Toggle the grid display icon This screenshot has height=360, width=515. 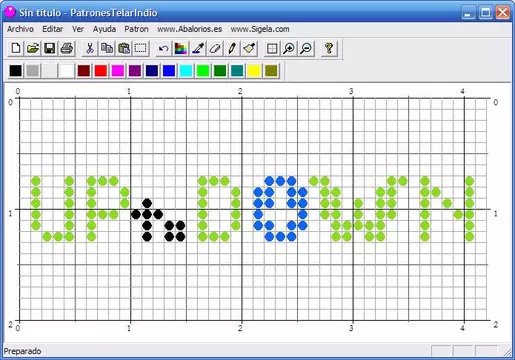(272, 49)
